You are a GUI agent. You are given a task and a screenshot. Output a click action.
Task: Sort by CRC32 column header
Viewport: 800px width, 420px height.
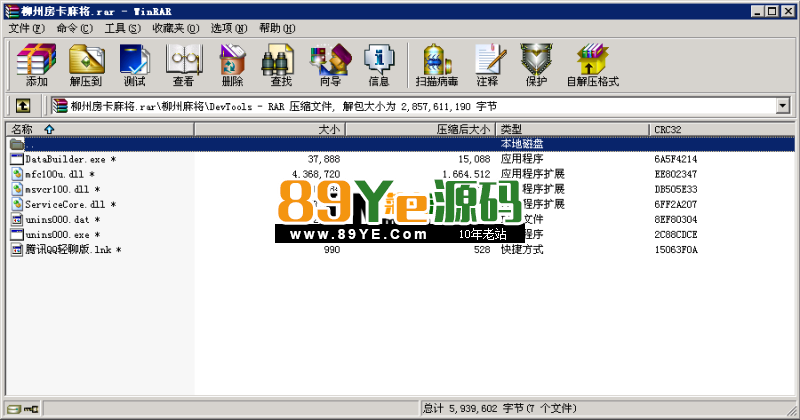point(721,129)
